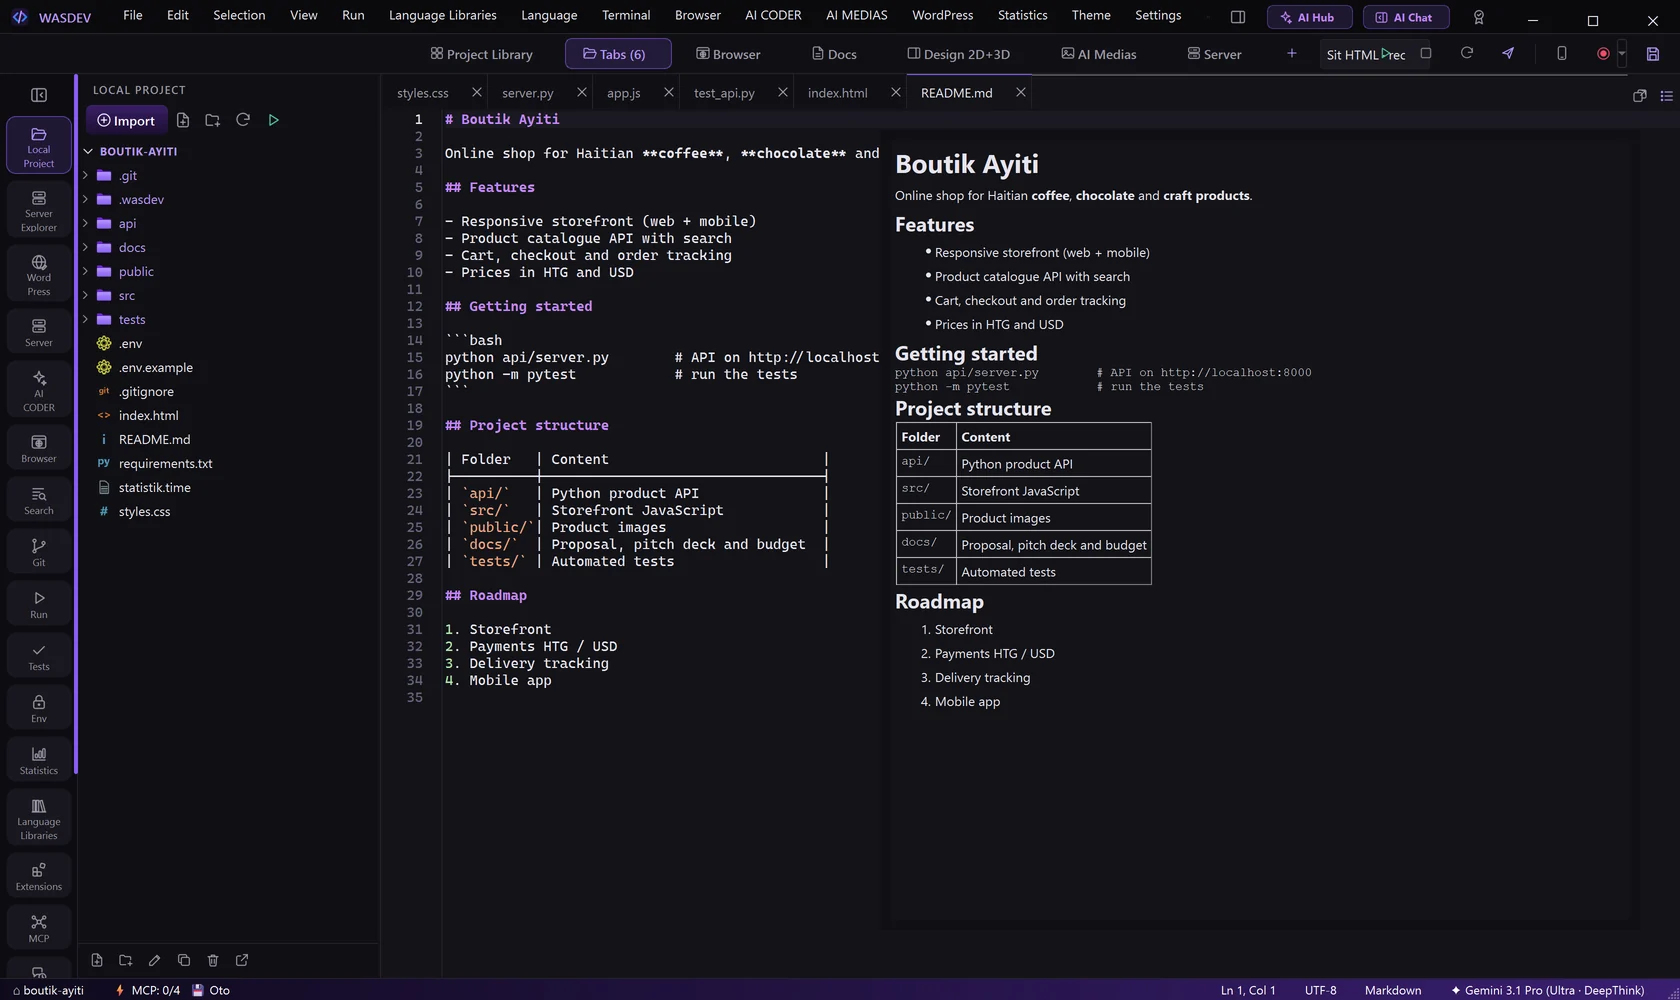Viewport: 1680px width, 1000px height.
Task: Open the AI CODER sidebar icon
Action: point(39,391)
